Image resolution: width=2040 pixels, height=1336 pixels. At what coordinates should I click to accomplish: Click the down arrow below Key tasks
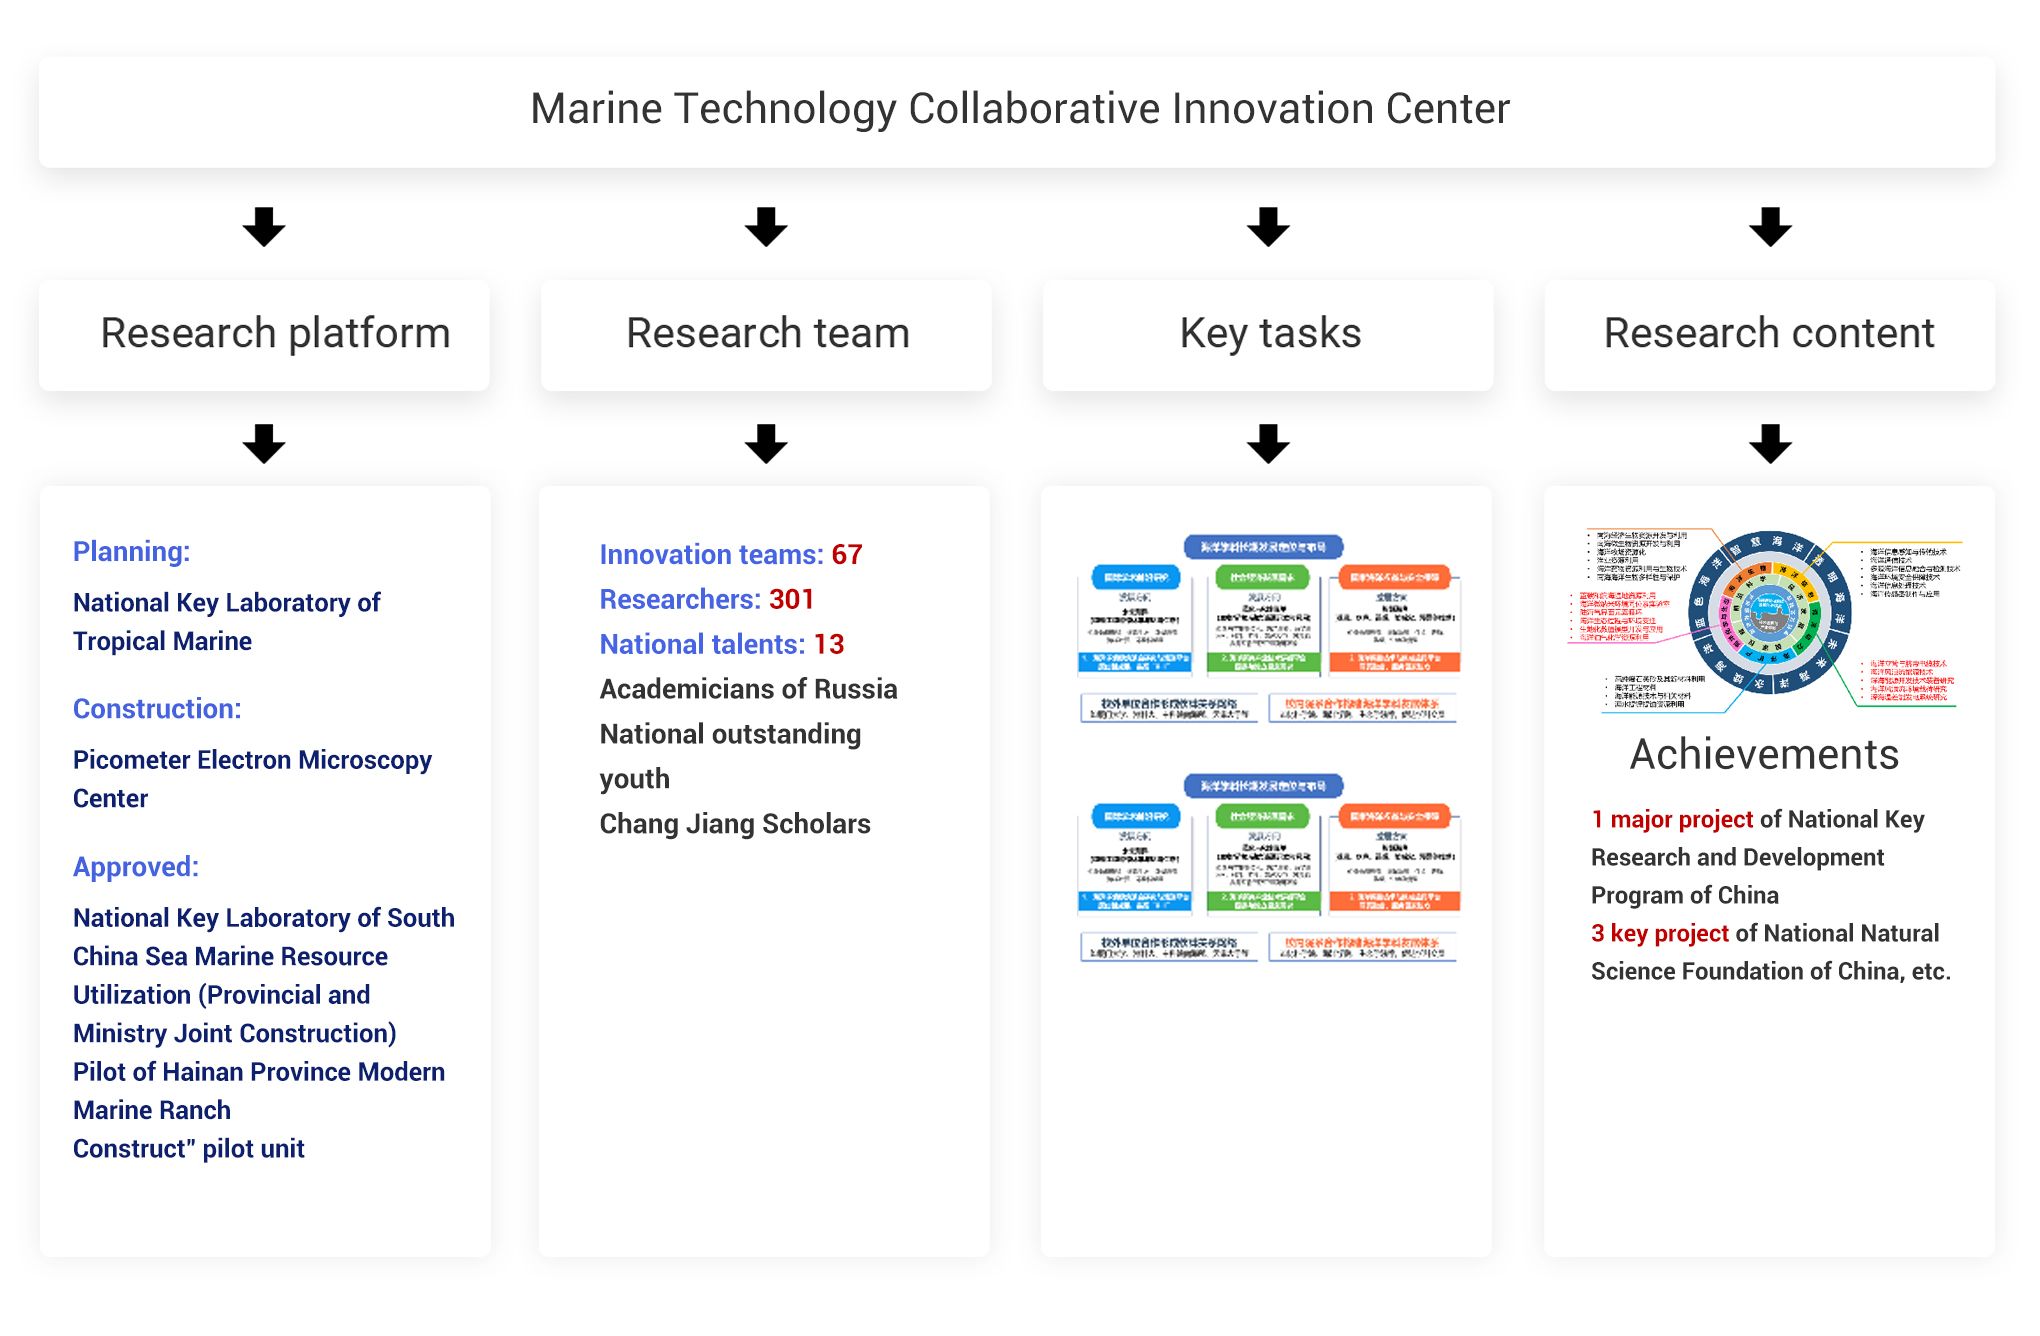coord(1268,444)
